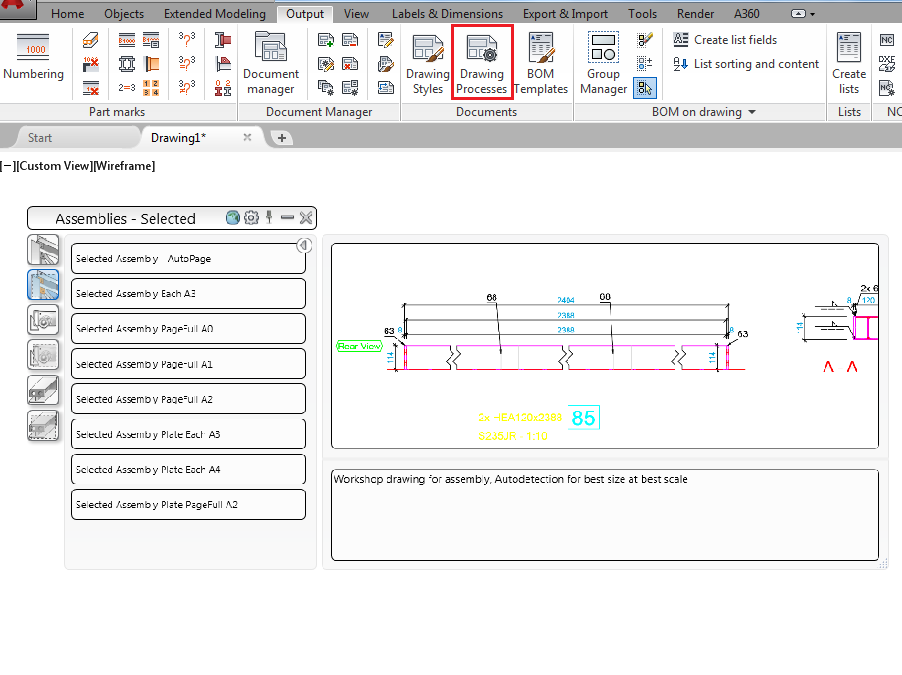Toggle the pin on Assemblies panel
Image resolution: width=902 pixels, height=675 pixels.
(x=269, y=218)
